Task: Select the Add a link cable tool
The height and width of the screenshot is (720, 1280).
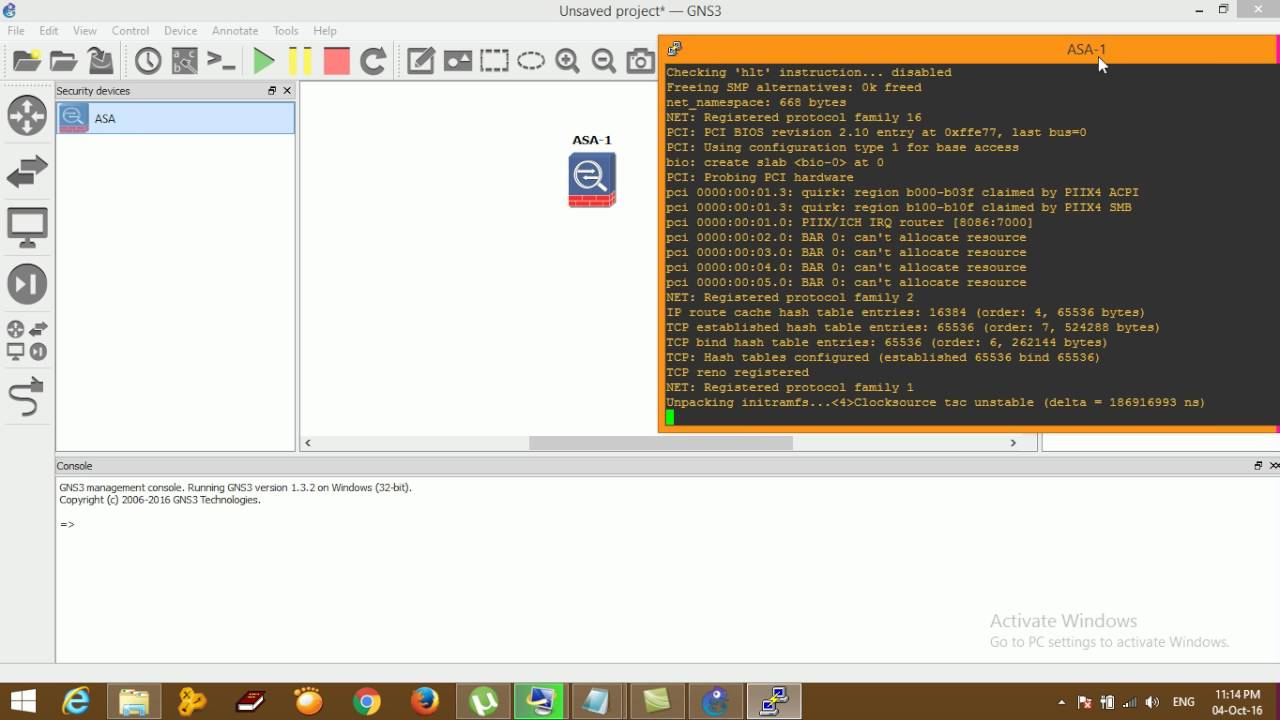Action: point(27,397)
